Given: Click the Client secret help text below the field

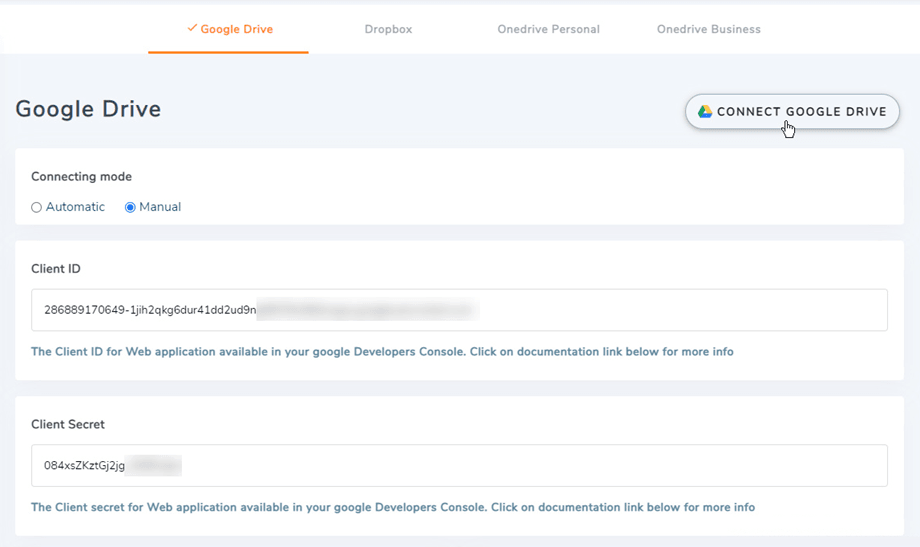Looking at the screenshot, I should click(x=392, y=507).
